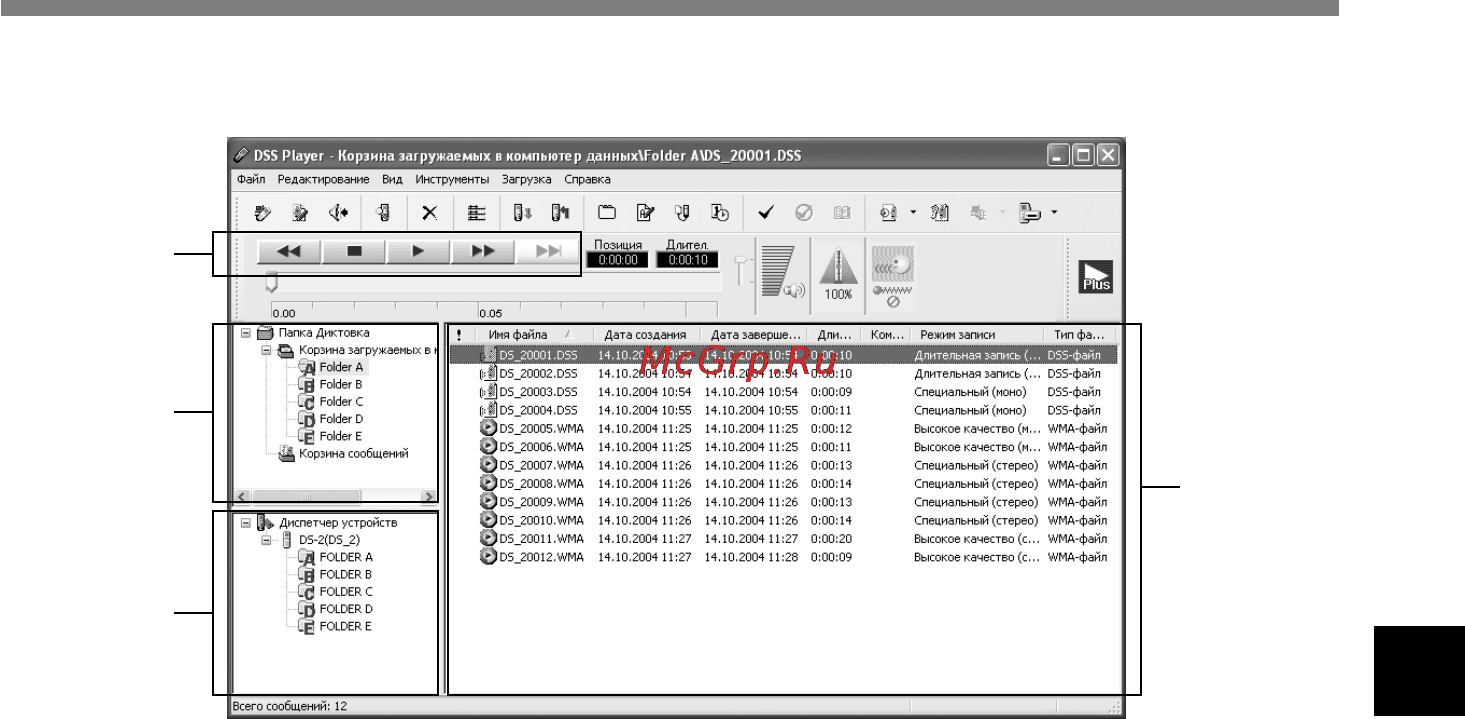Screen dimensions: 1465x719
Task: Open the Файл menu
Action: click(x=251, y=180)
